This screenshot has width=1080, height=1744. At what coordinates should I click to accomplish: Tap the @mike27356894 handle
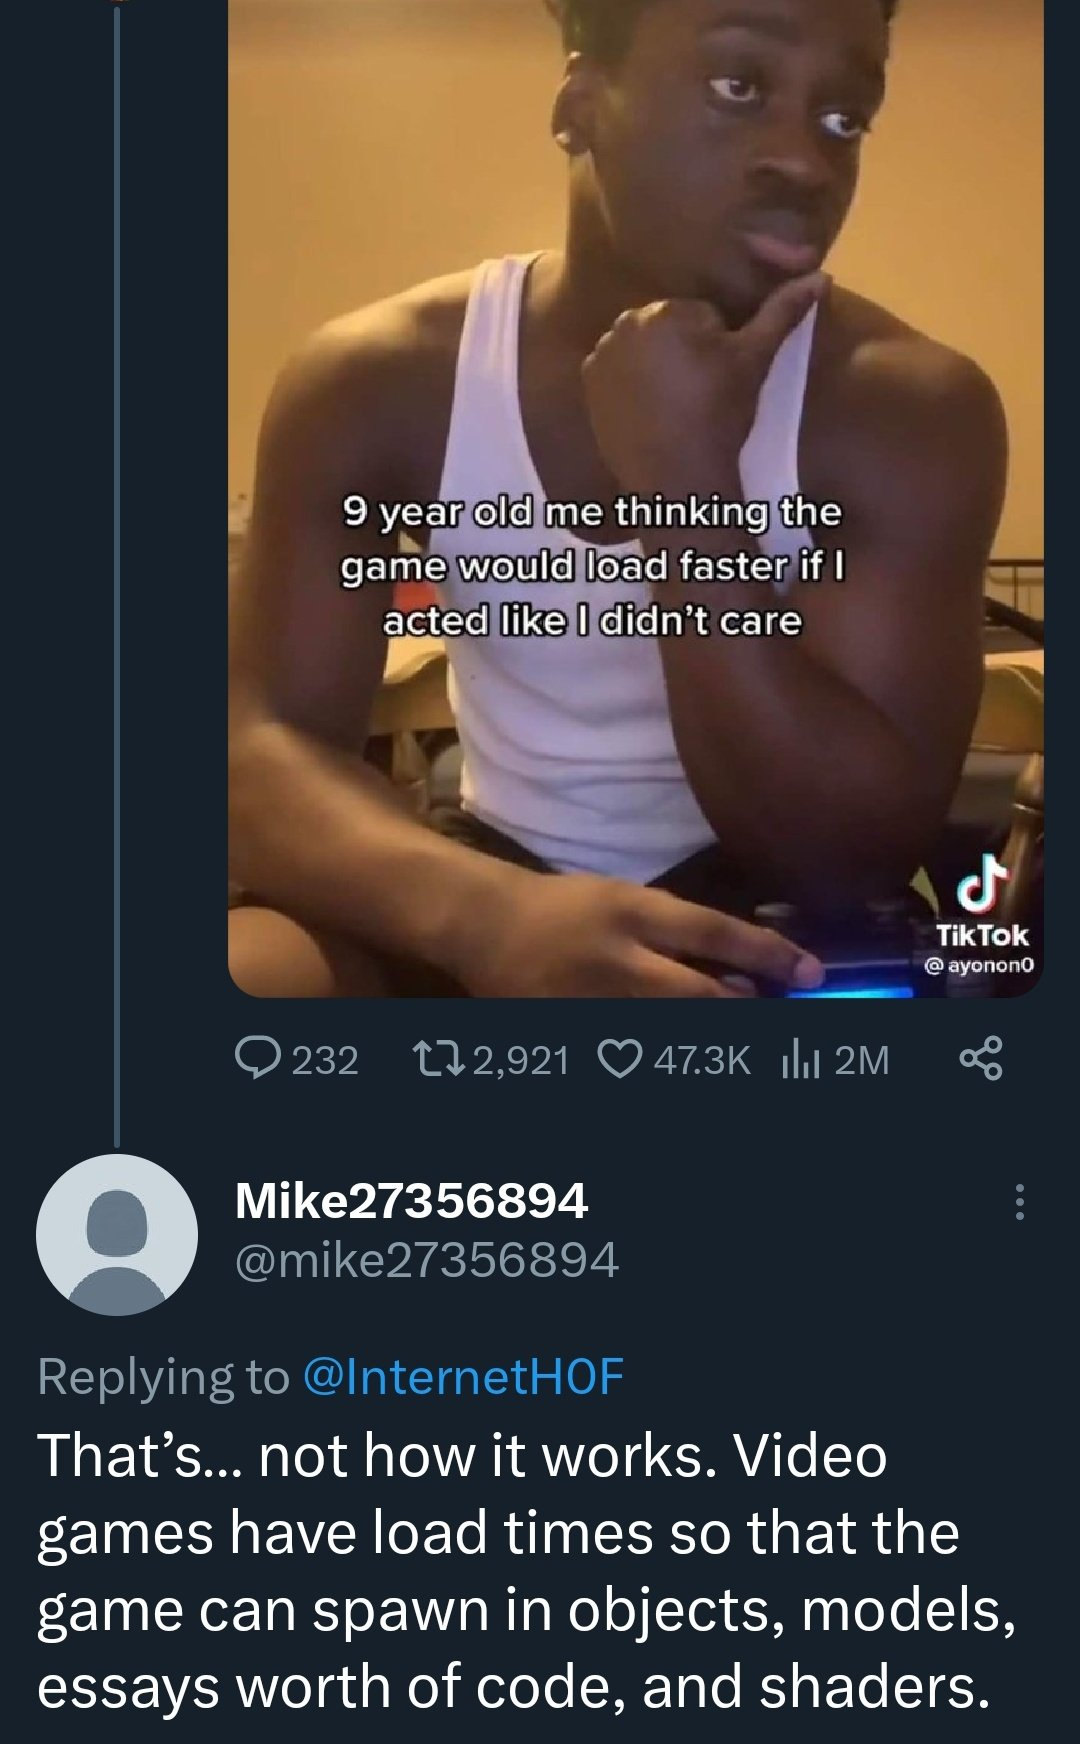pyautogui.click(x=427, y=1260)
